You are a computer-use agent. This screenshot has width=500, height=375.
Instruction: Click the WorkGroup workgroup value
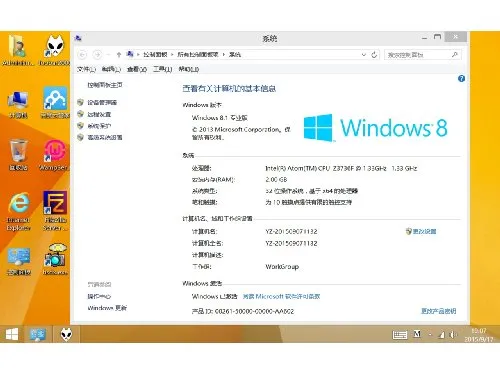tap(282, 267)
